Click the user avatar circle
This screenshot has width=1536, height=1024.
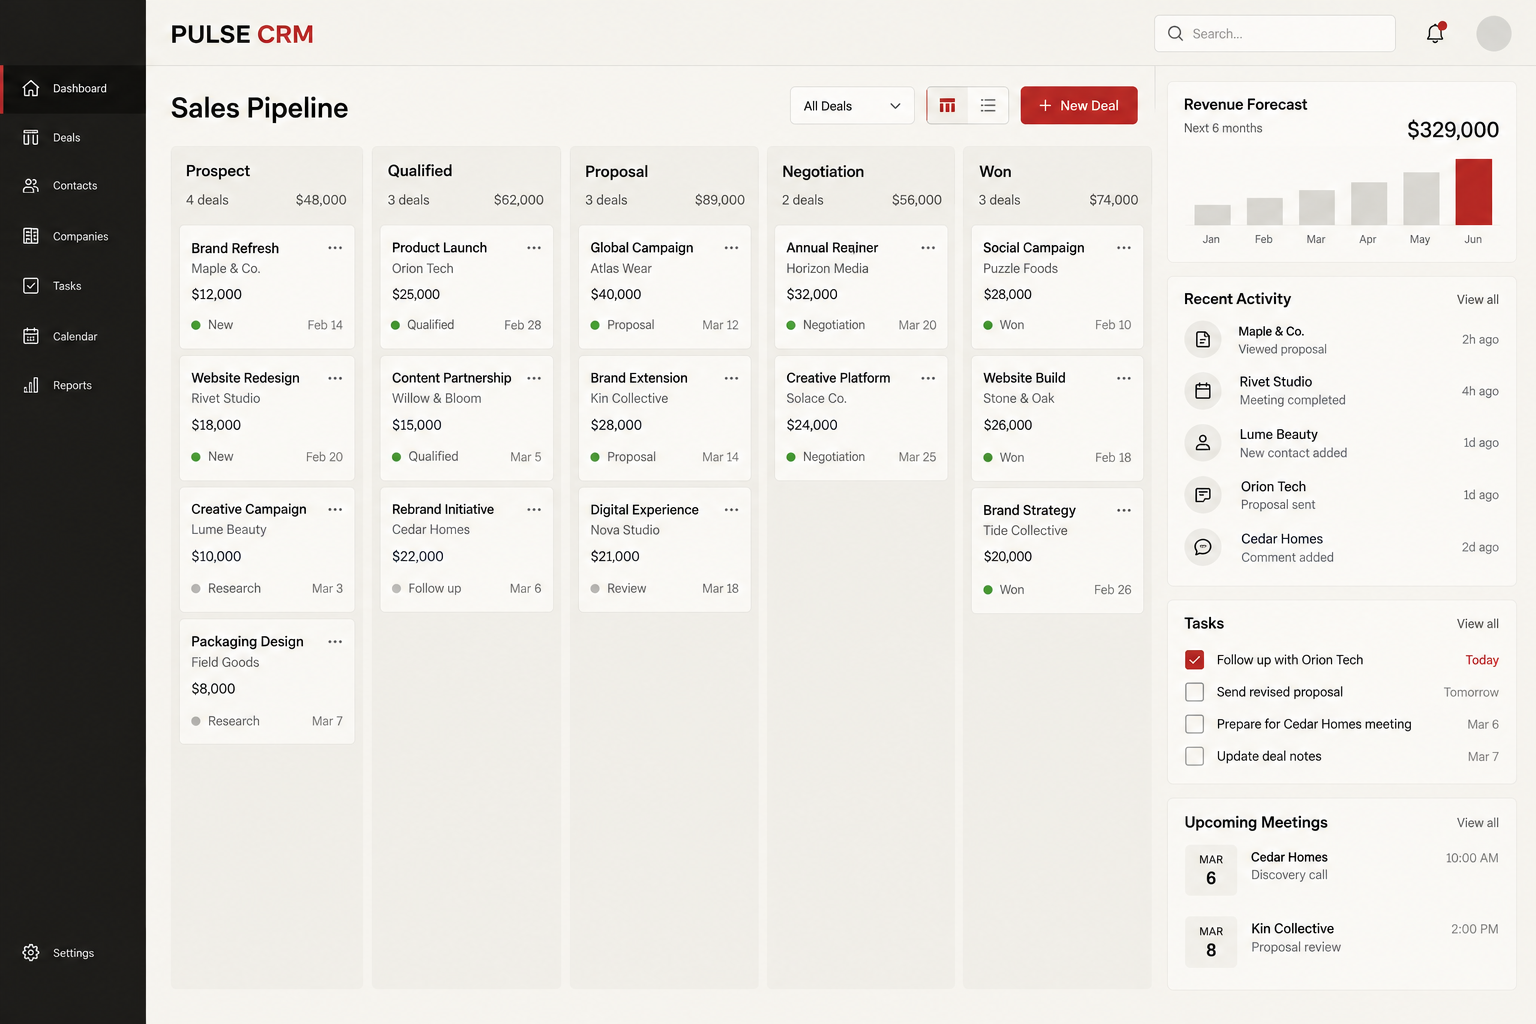[x=1493, y=33]
